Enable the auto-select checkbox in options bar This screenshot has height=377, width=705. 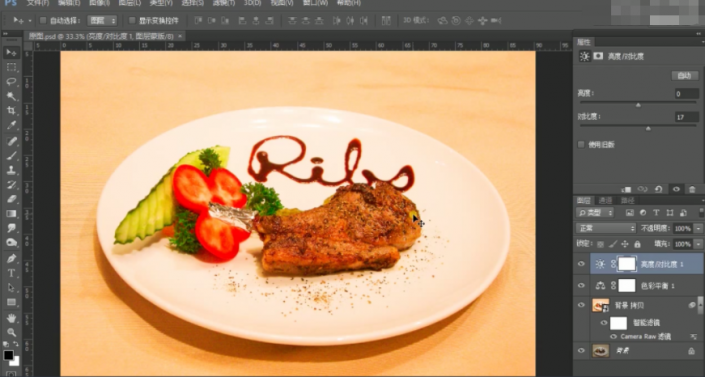click(x=43, y=20)
